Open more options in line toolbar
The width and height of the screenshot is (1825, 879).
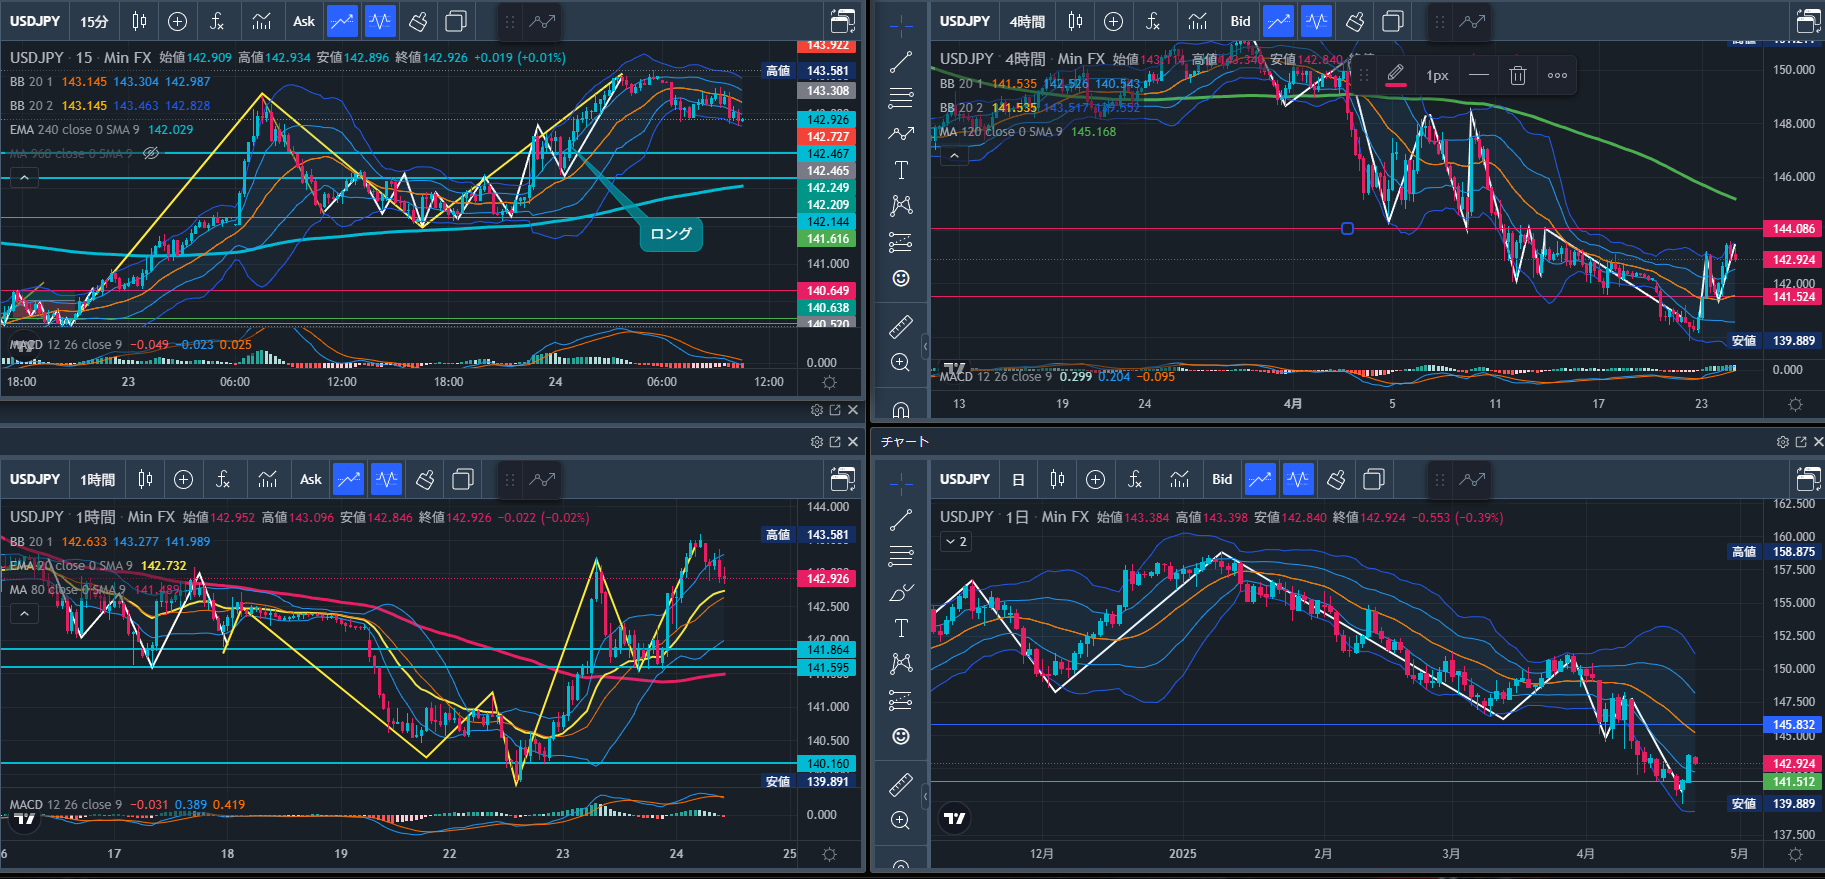(x=1557, y=75)
